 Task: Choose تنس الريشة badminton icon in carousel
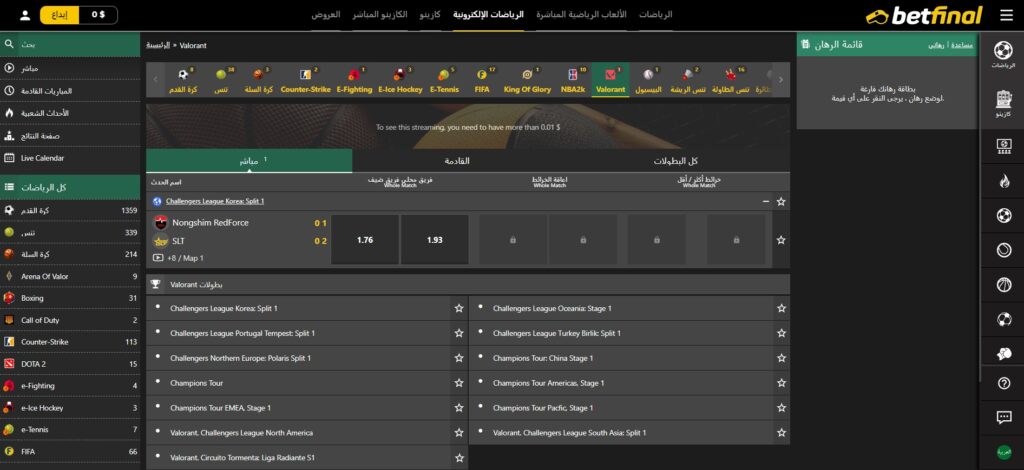click(x=688, y=80)
